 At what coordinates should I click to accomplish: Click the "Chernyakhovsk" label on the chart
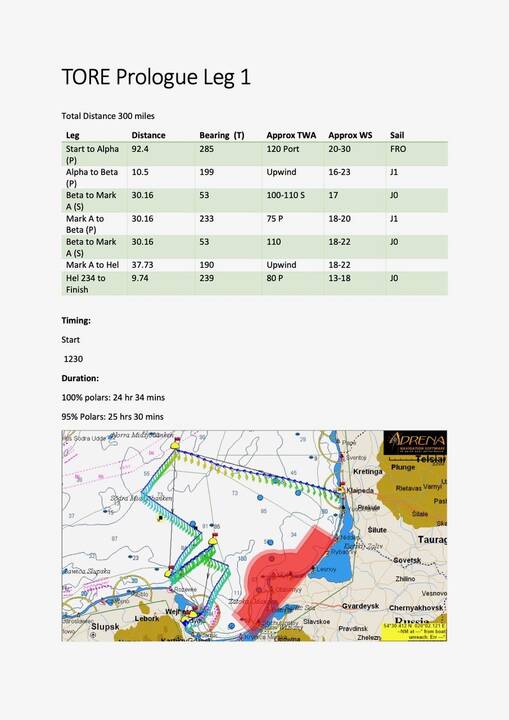416,608
